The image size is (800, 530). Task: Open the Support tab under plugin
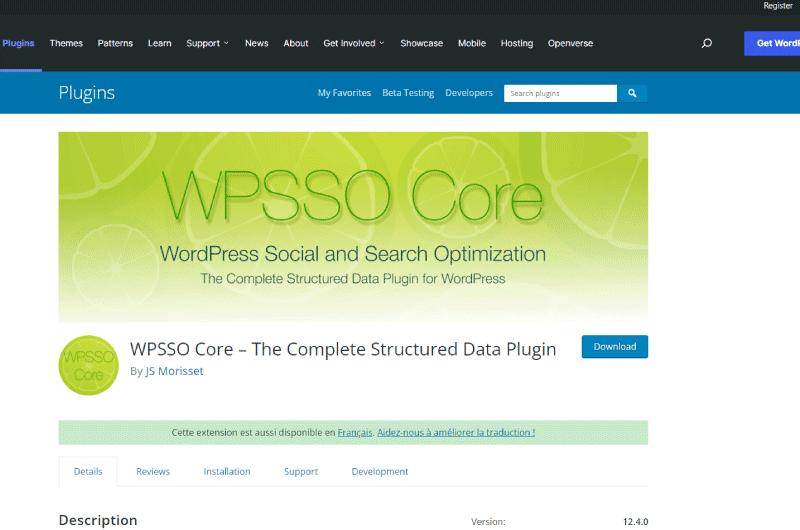[301, 471]
